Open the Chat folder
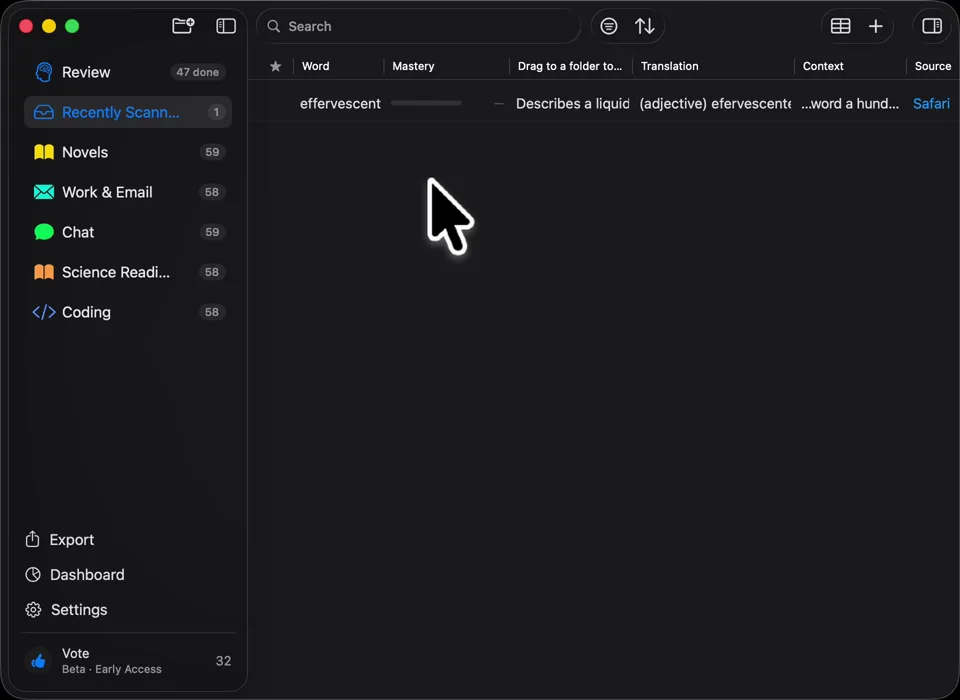Image resolution: width=960 pixels, height=700 pixels. (128, 232)
